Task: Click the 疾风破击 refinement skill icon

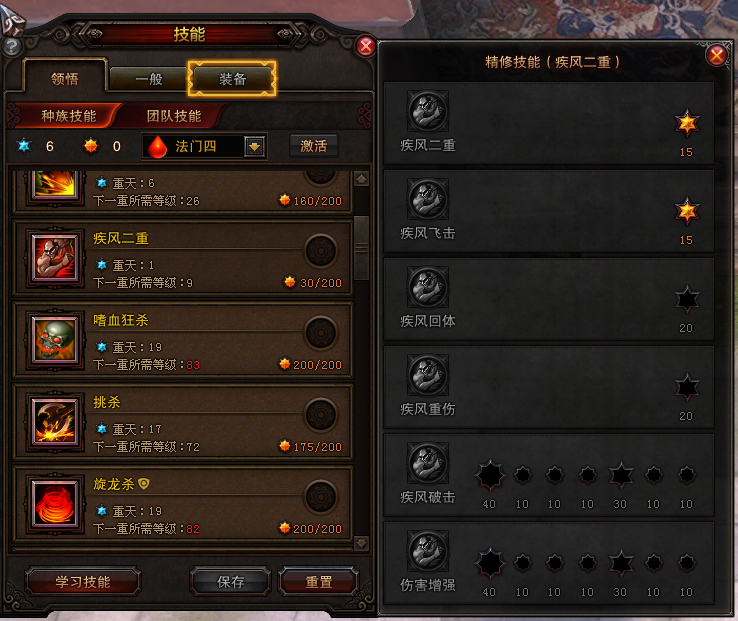Action: pos(428,463)
